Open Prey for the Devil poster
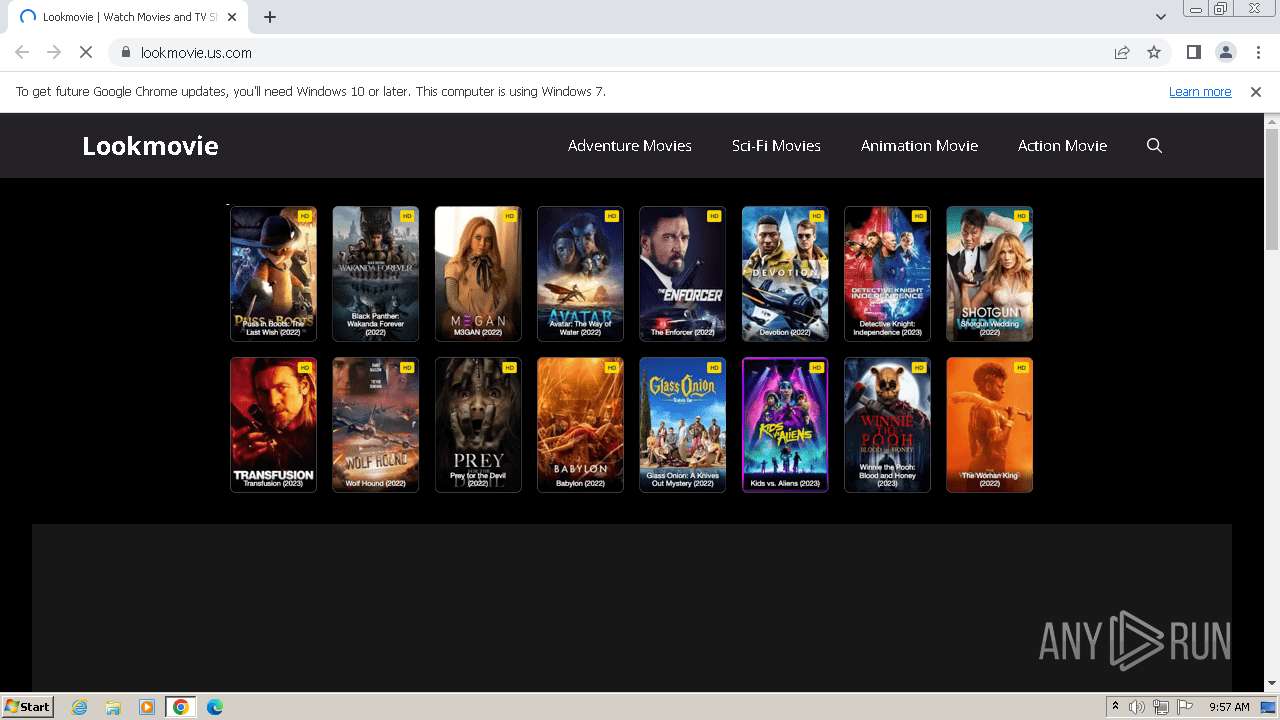 (478, 425)
